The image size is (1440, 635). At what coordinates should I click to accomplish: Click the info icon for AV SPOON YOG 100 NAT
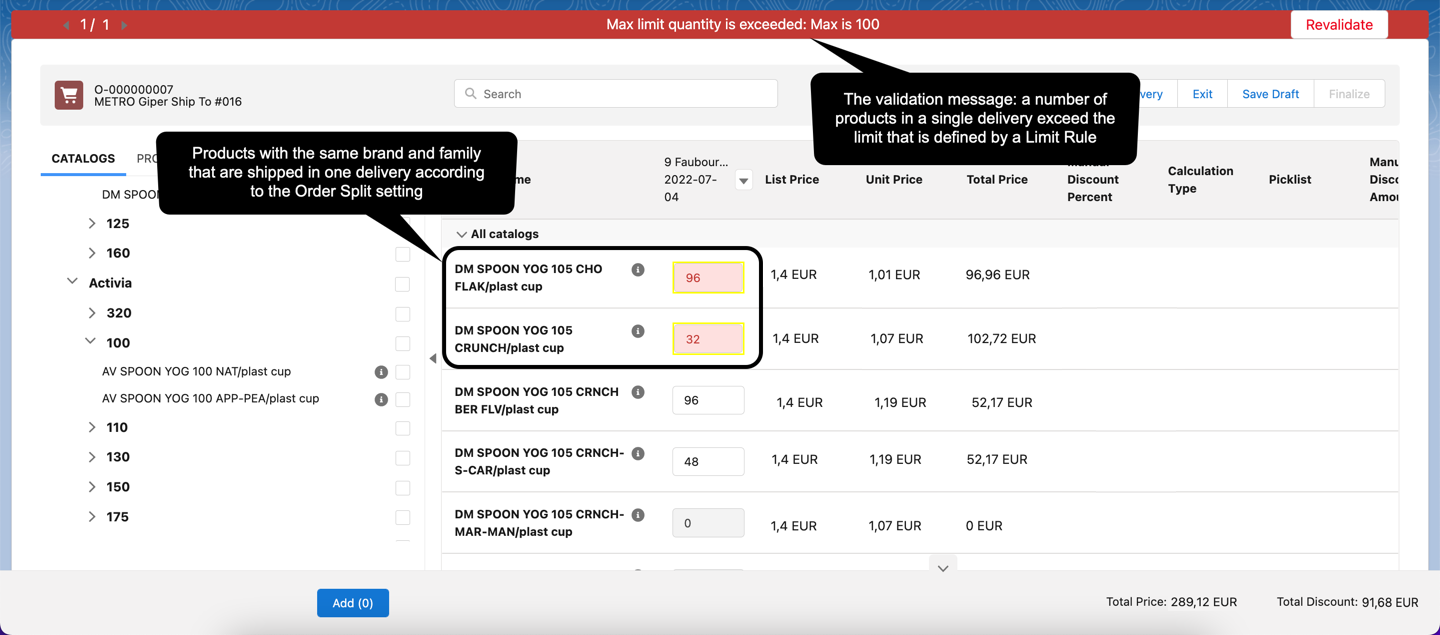coord(381,371)
